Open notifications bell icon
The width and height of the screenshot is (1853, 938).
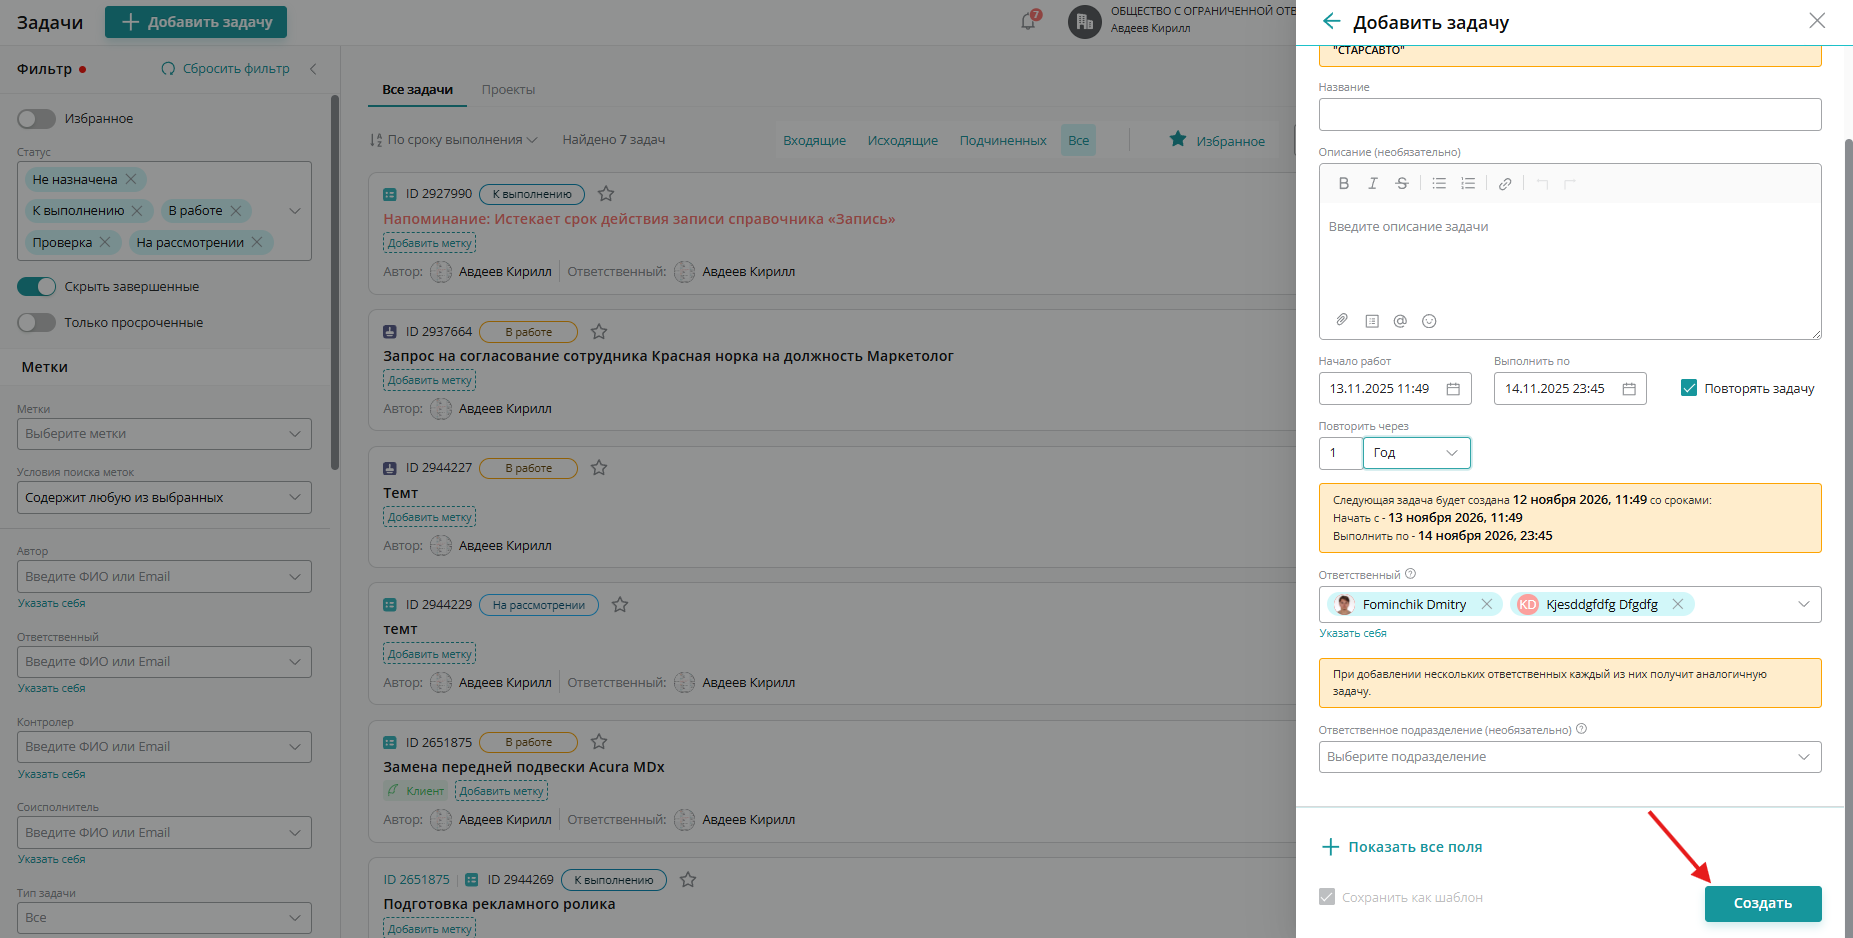(x=1029, y=21)
